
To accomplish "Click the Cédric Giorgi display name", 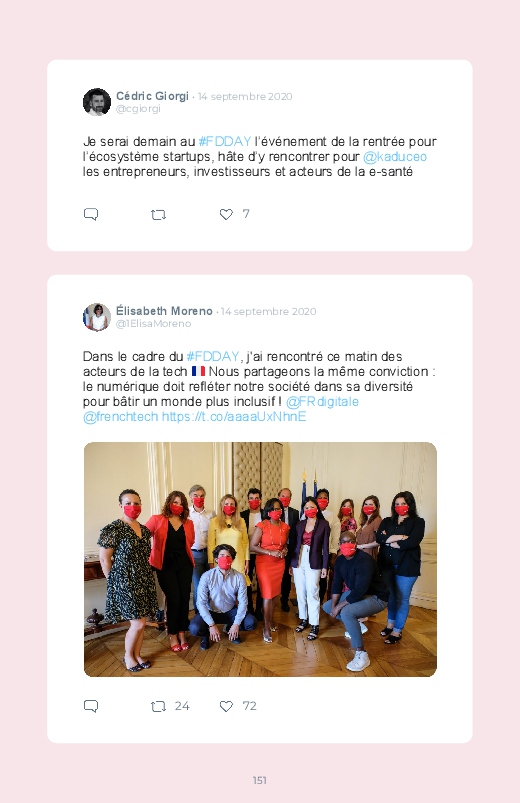I will click(x=152, y=96).
